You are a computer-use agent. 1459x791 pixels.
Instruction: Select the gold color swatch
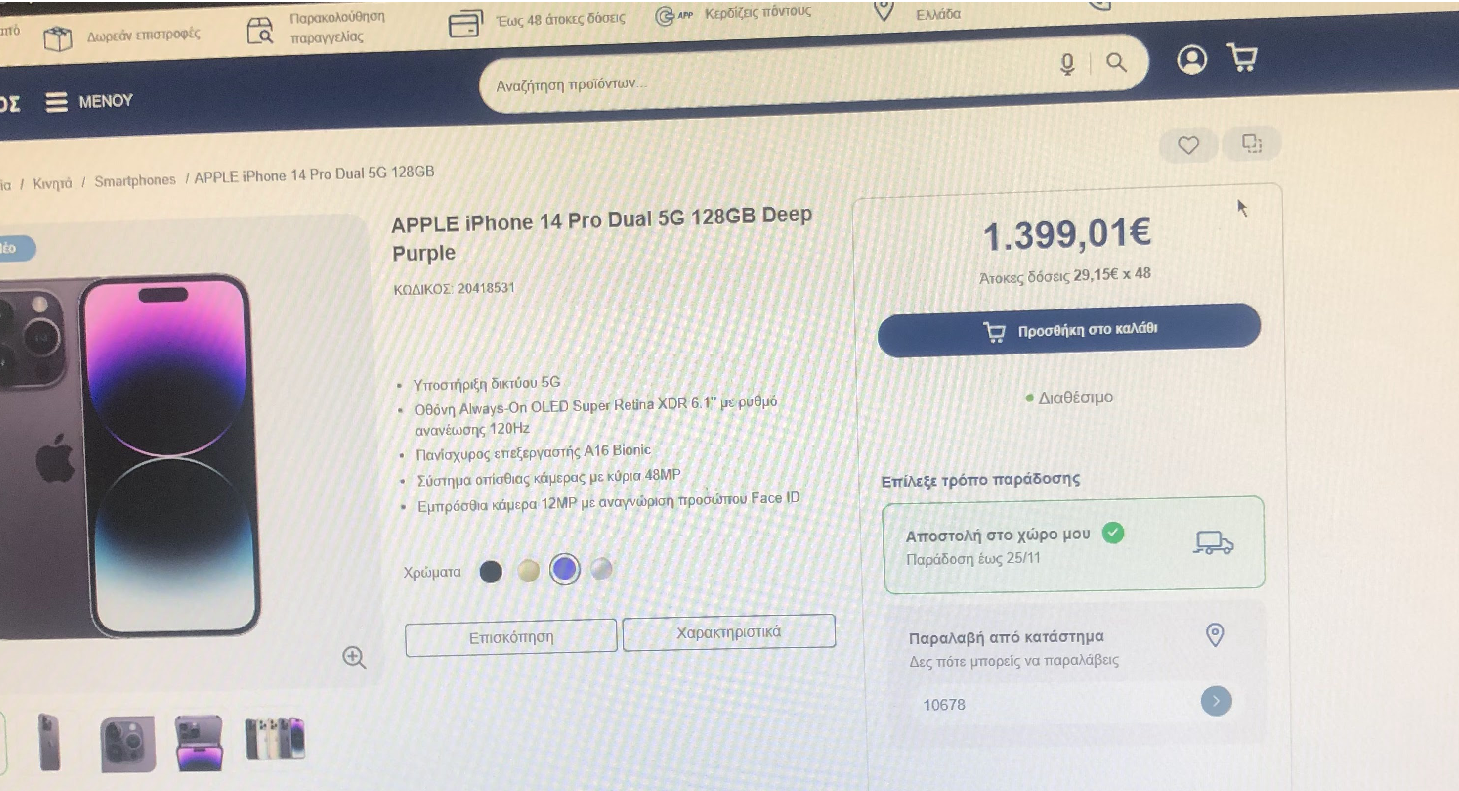[x=528, y=571]
